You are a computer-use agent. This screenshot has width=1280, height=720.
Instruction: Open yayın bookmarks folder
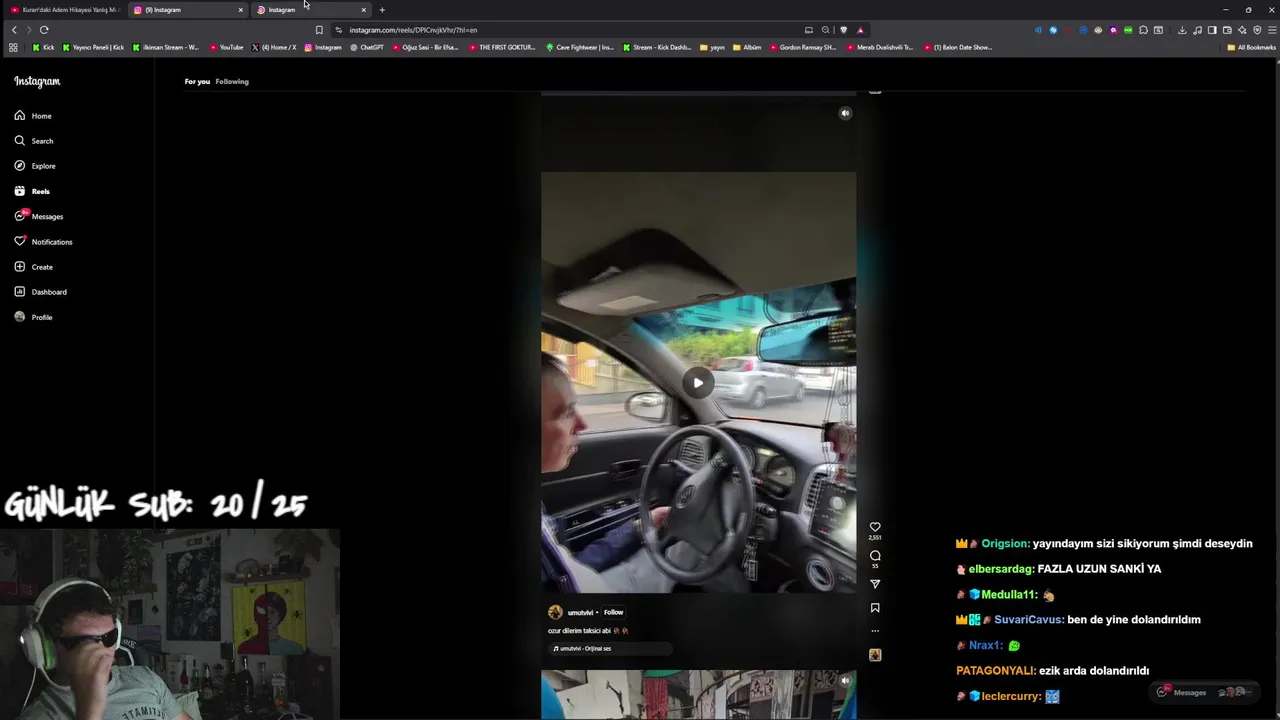(712, 47)
